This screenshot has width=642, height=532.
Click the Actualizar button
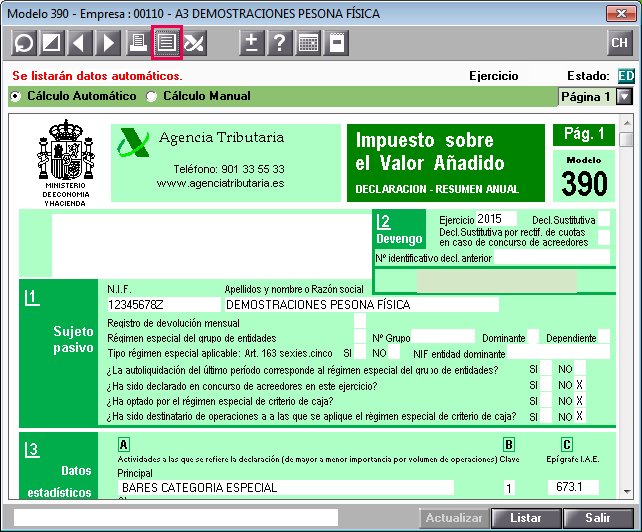[454, 518]
